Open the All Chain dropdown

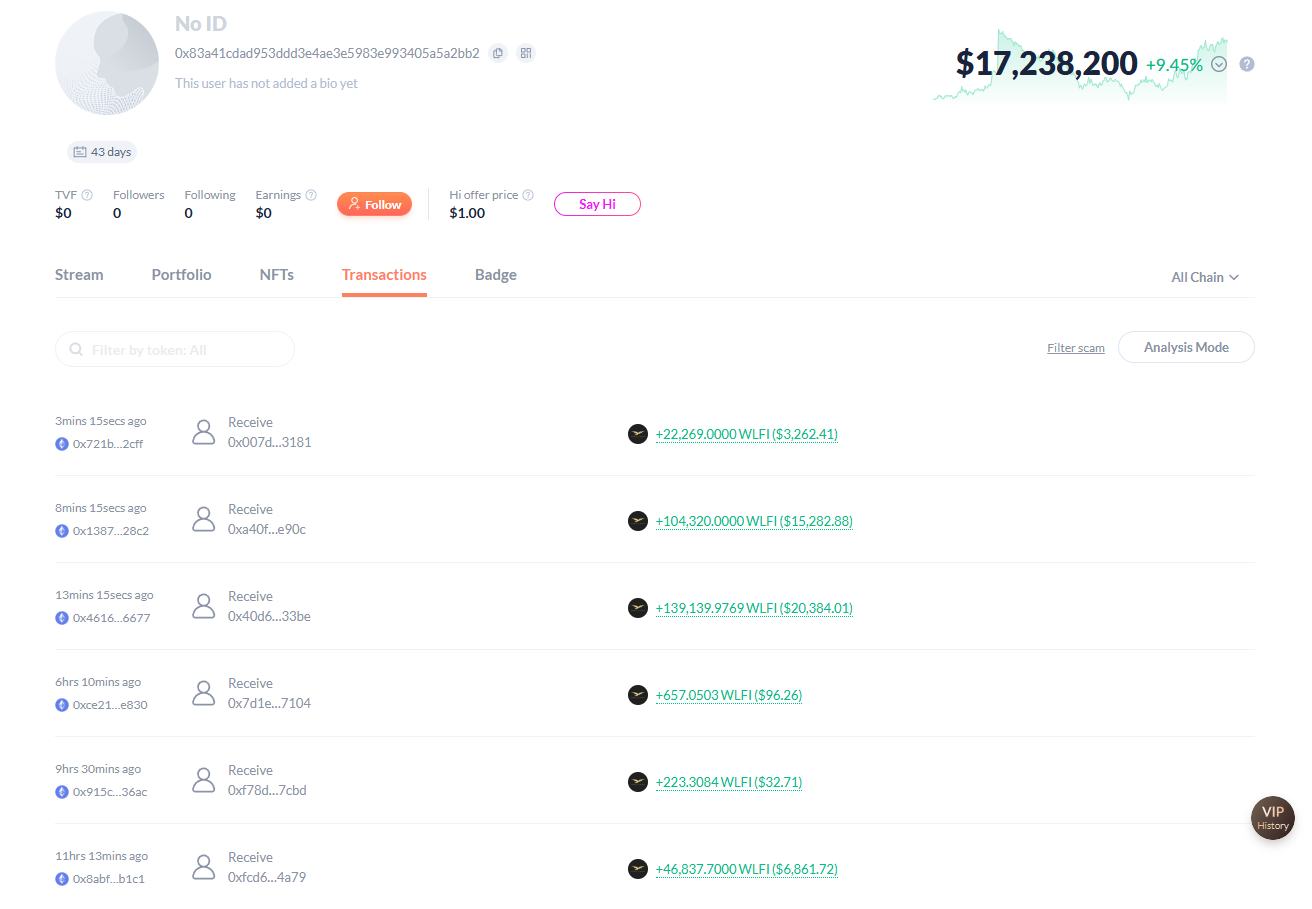[x=1205, y=277]
